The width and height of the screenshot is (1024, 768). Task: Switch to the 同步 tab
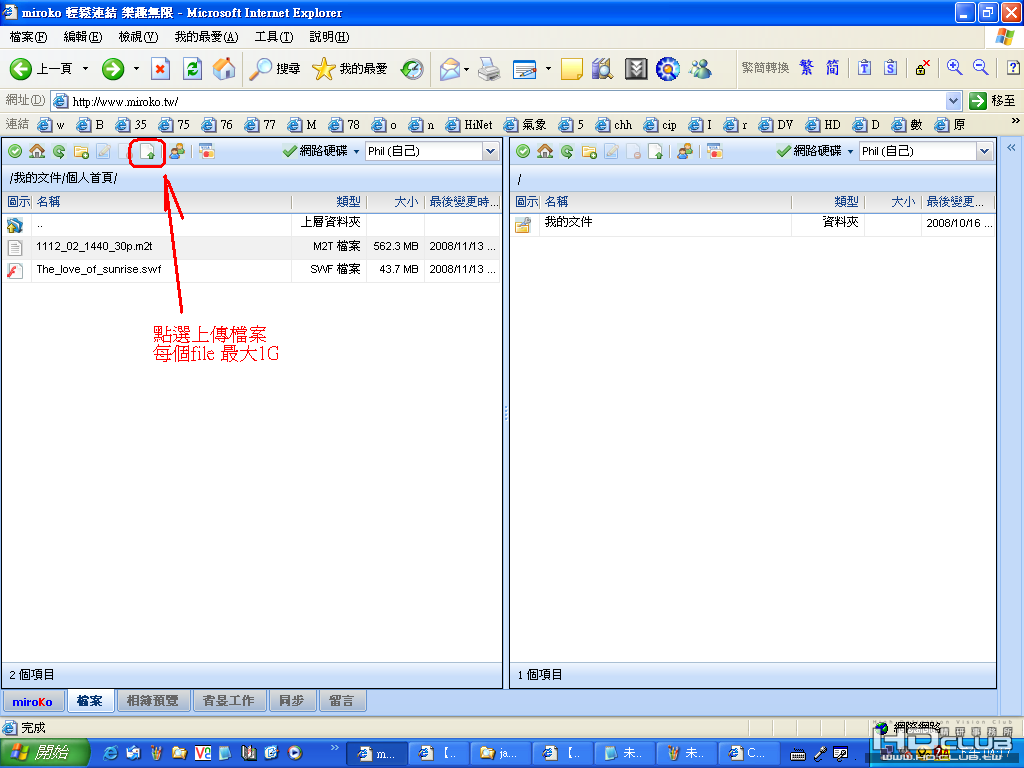click(x=291, y=701)
